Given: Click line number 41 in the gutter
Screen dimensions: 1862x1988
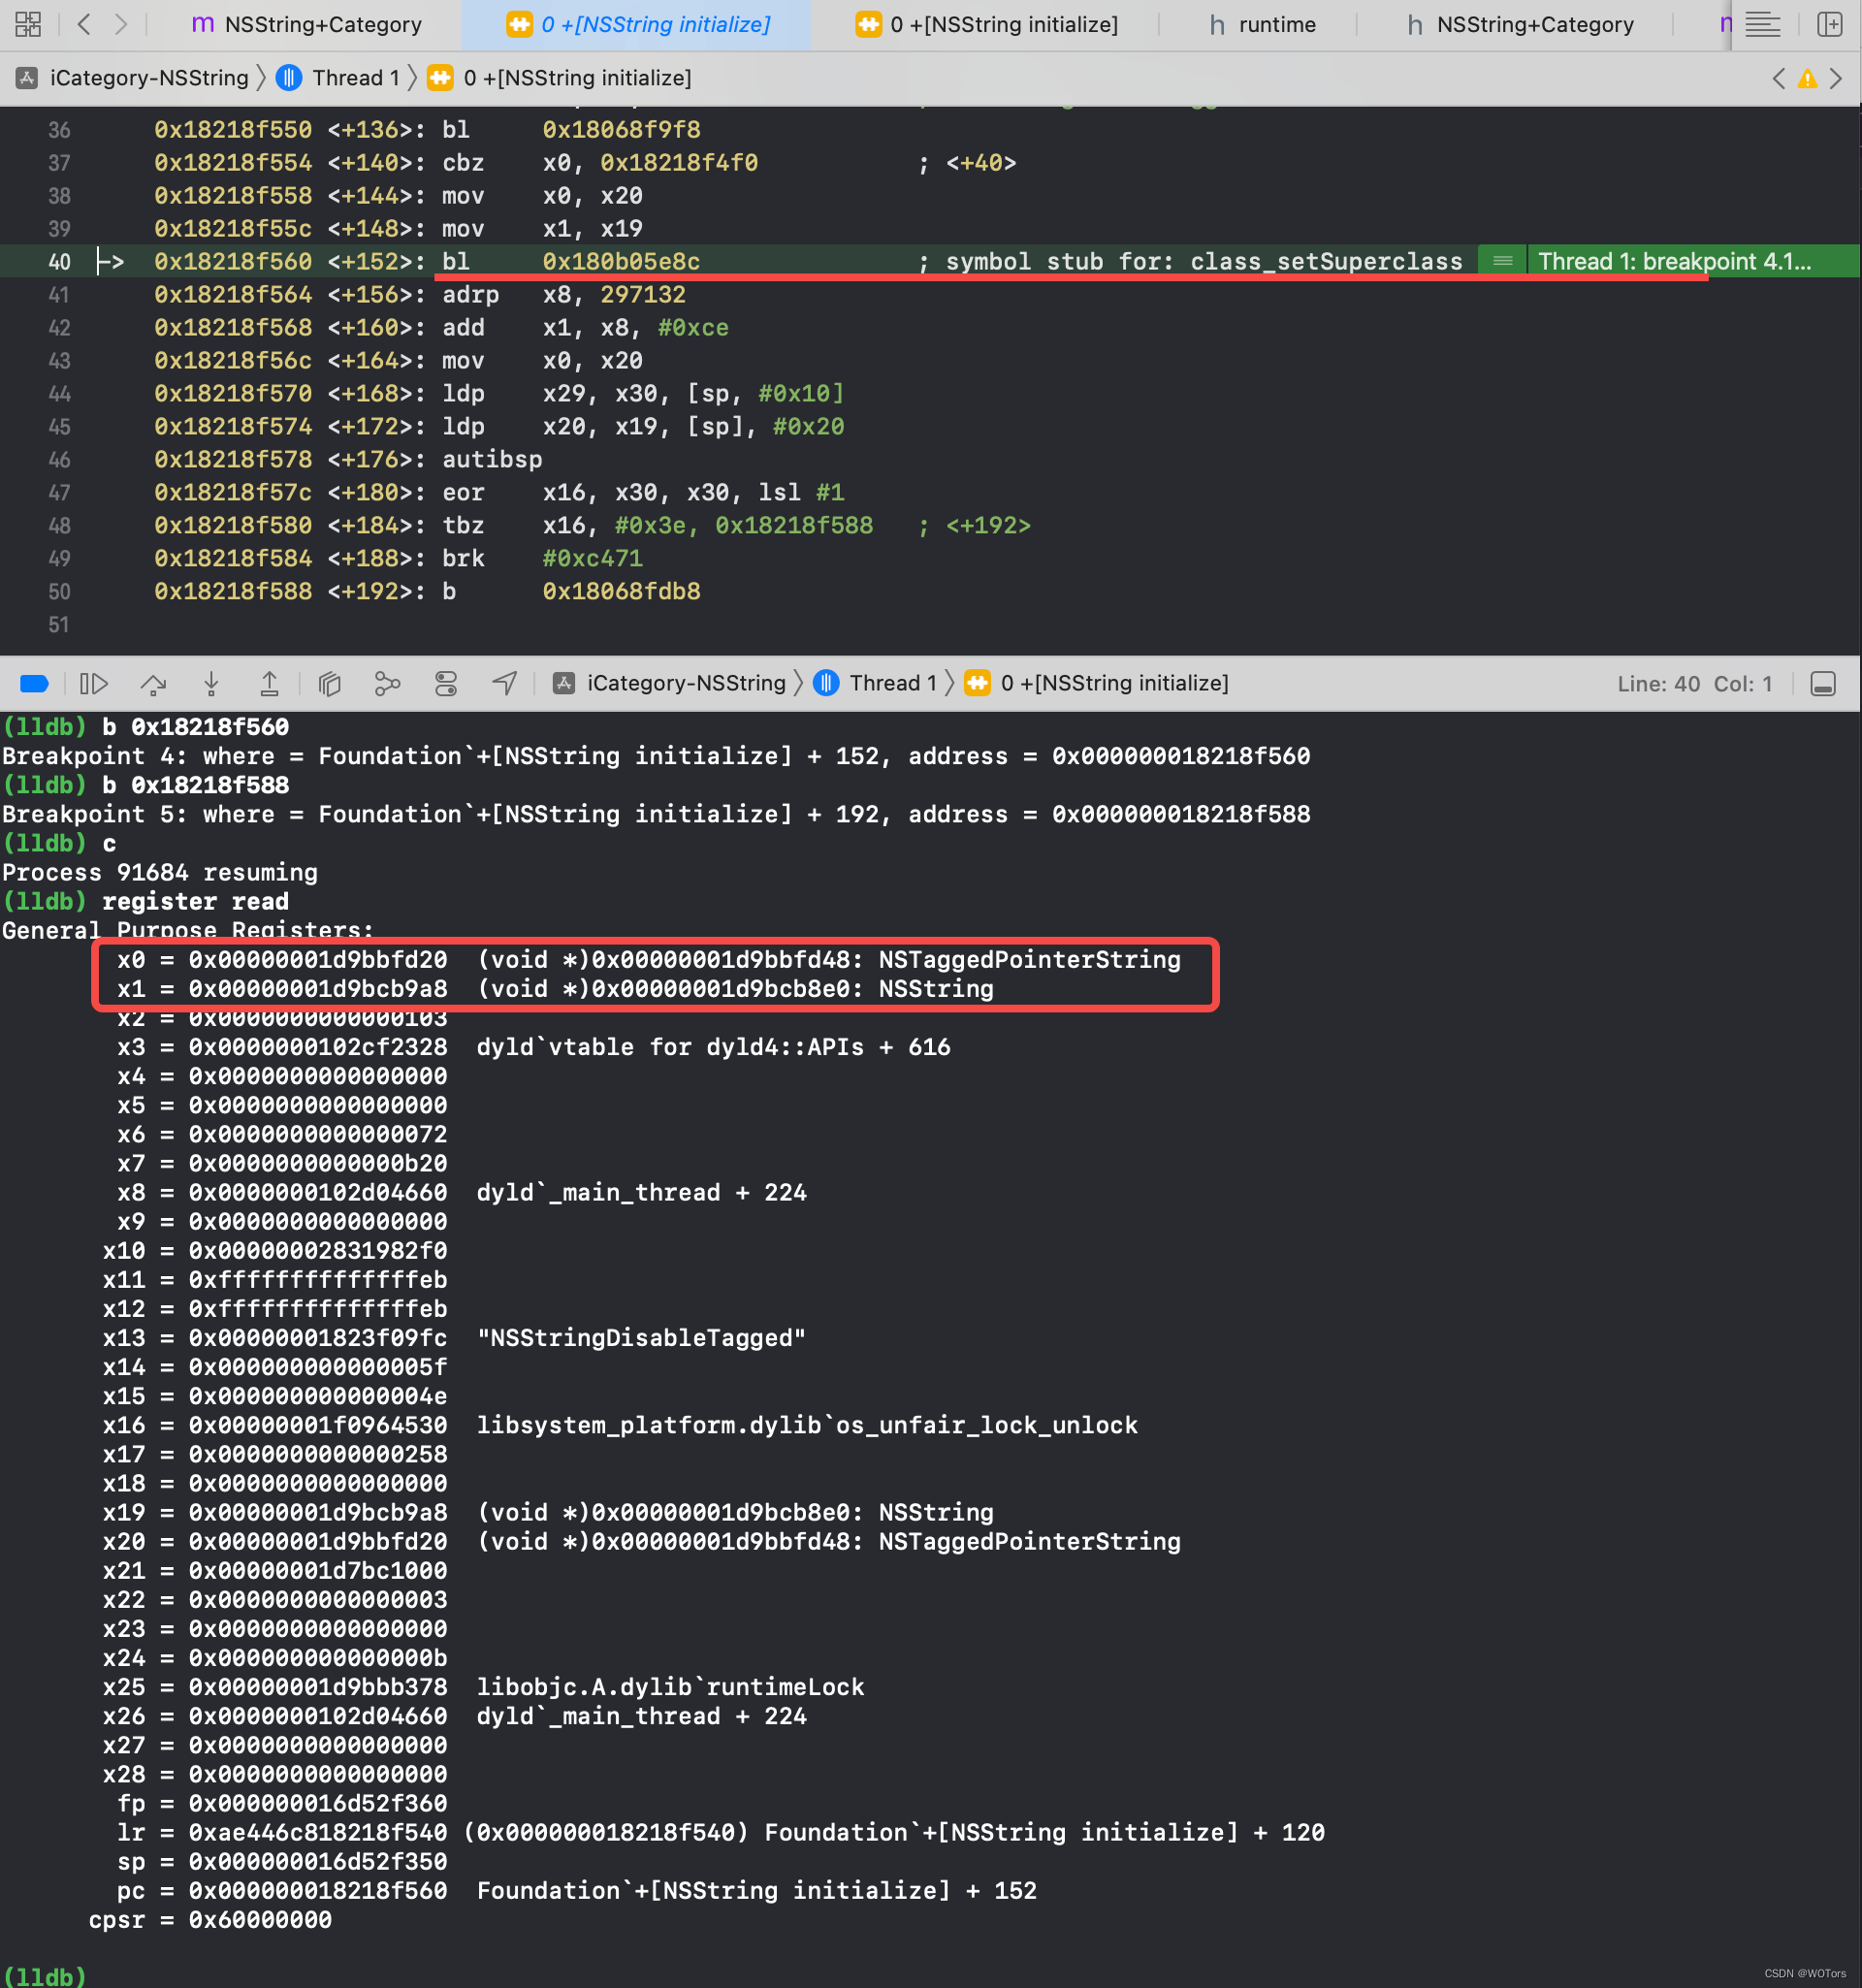Looking at the screenshot, I should pos(59,295).
